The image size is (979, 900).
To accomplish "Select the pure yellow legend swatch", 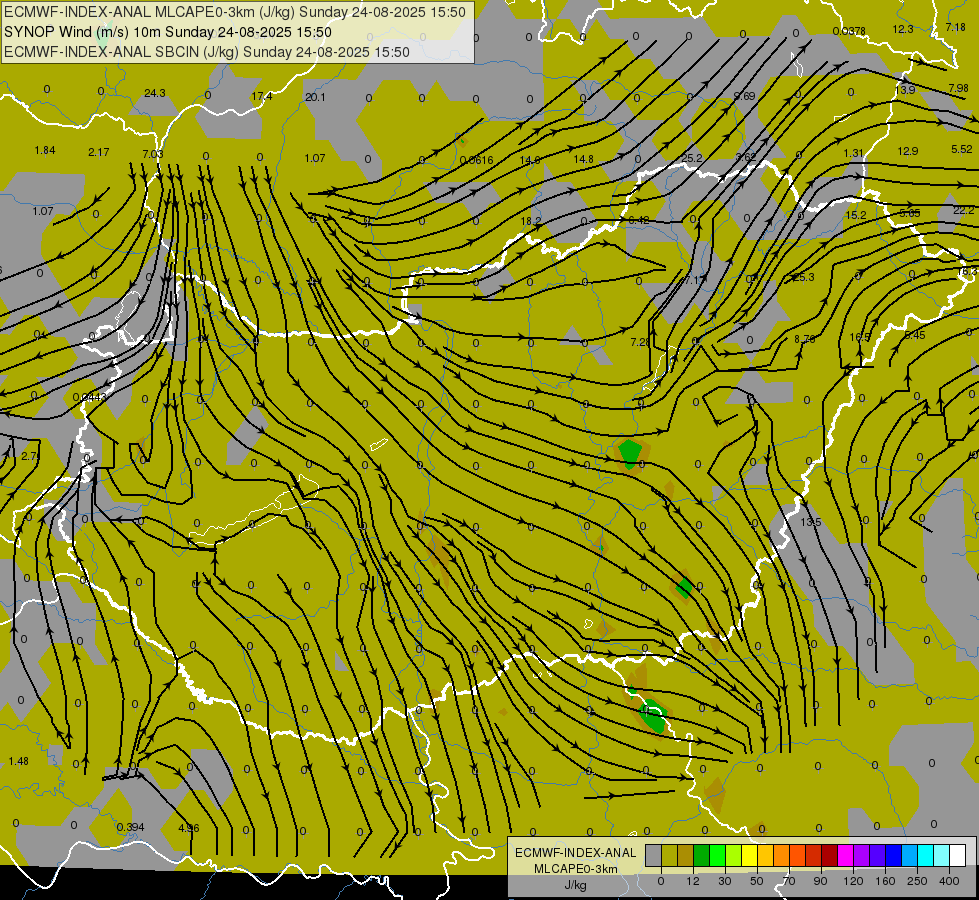I will [749, 856].
